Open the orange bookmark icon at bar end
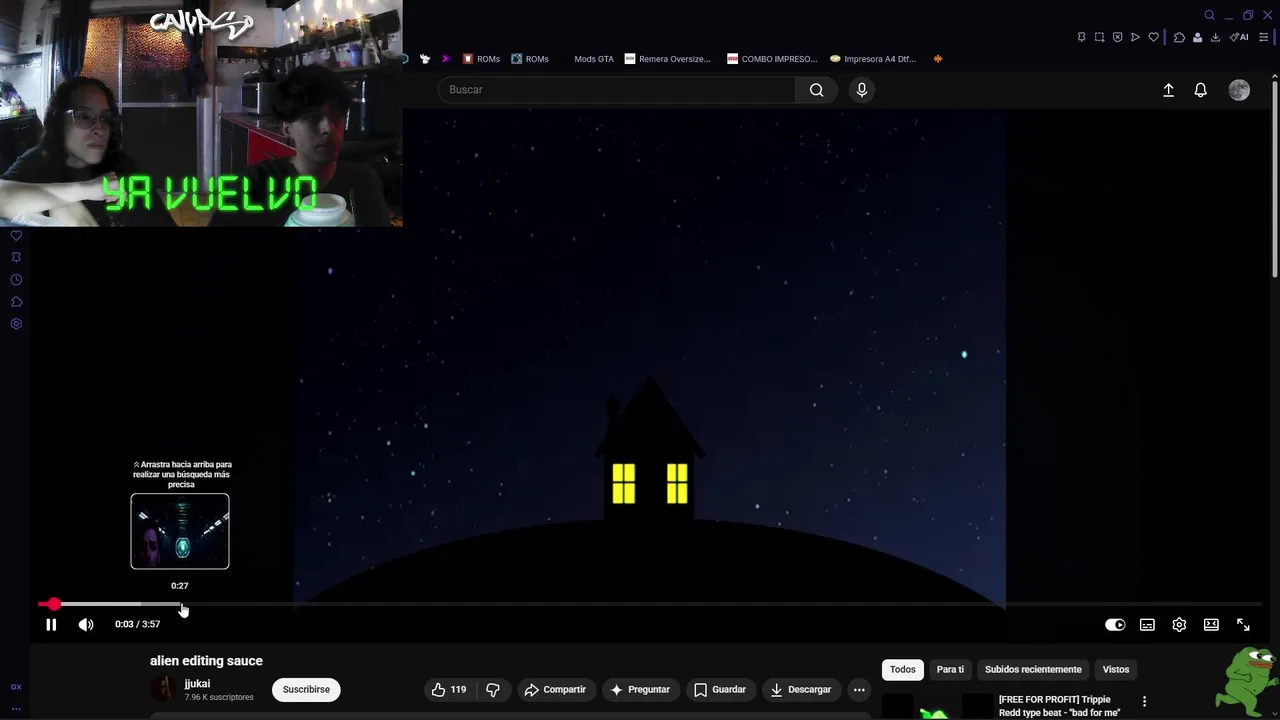The width and height of the screenshot is (1280, 720). (x=938, y=59)
